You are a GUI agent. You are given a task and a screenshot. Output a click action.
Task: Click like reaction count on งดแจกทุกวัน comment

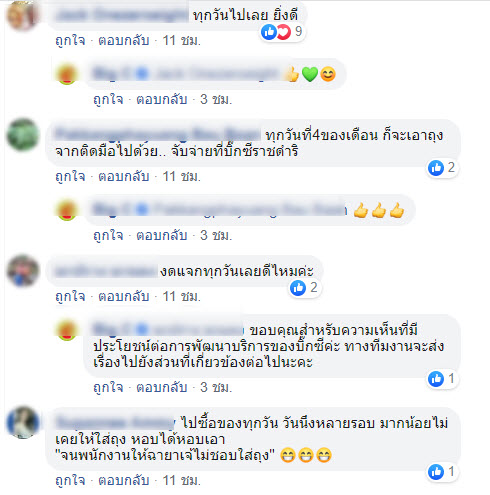pos(304,288)
